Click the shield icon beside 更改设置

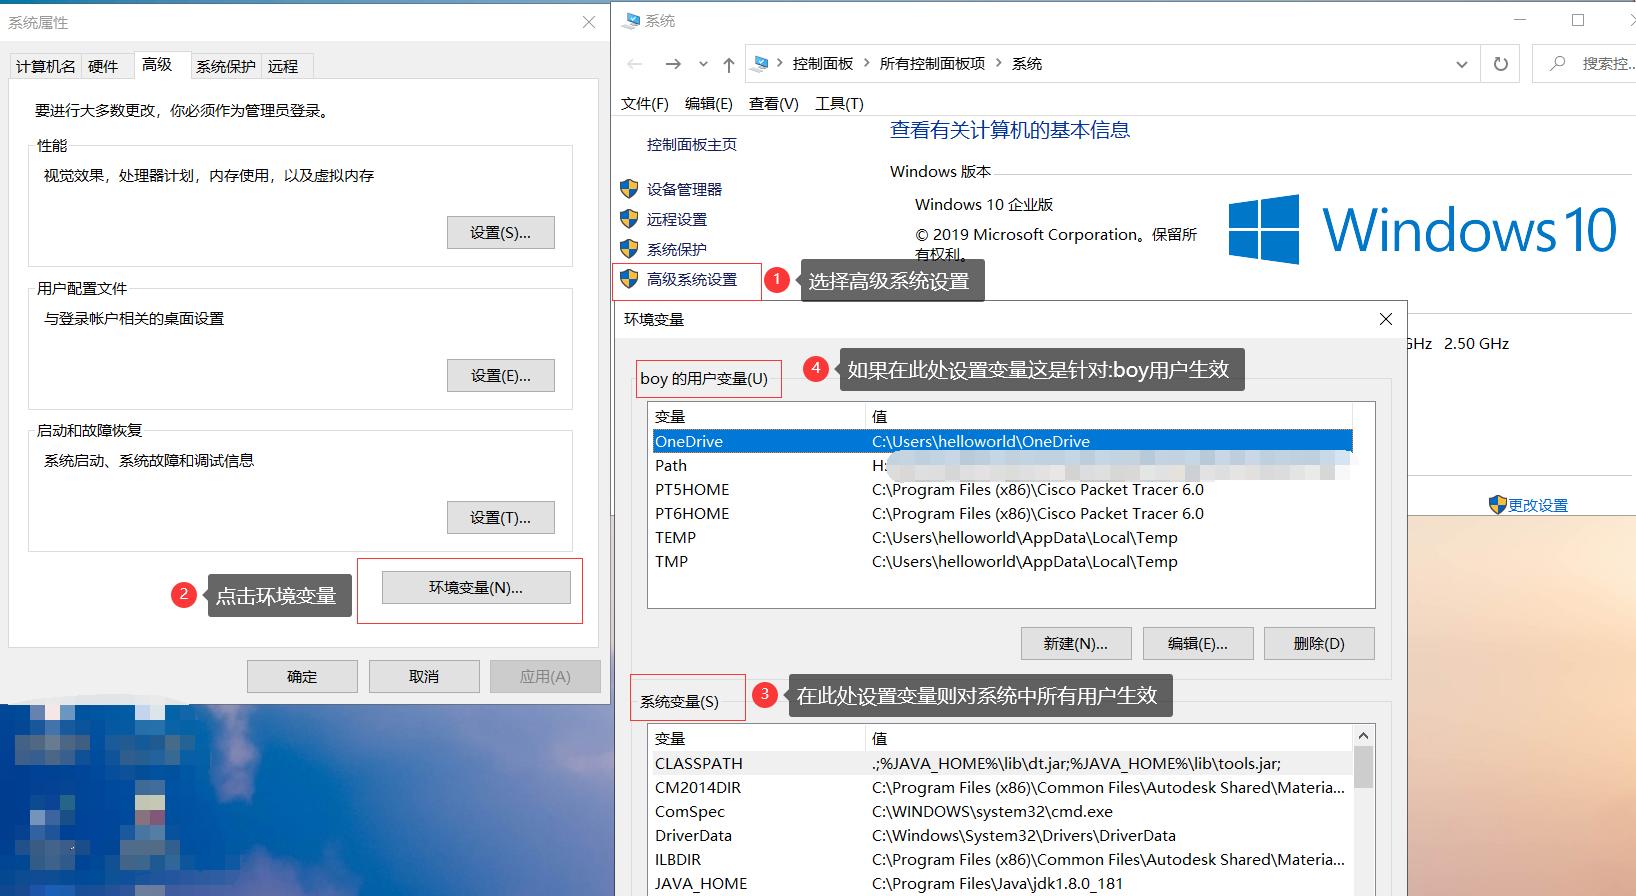(1497, 505)
